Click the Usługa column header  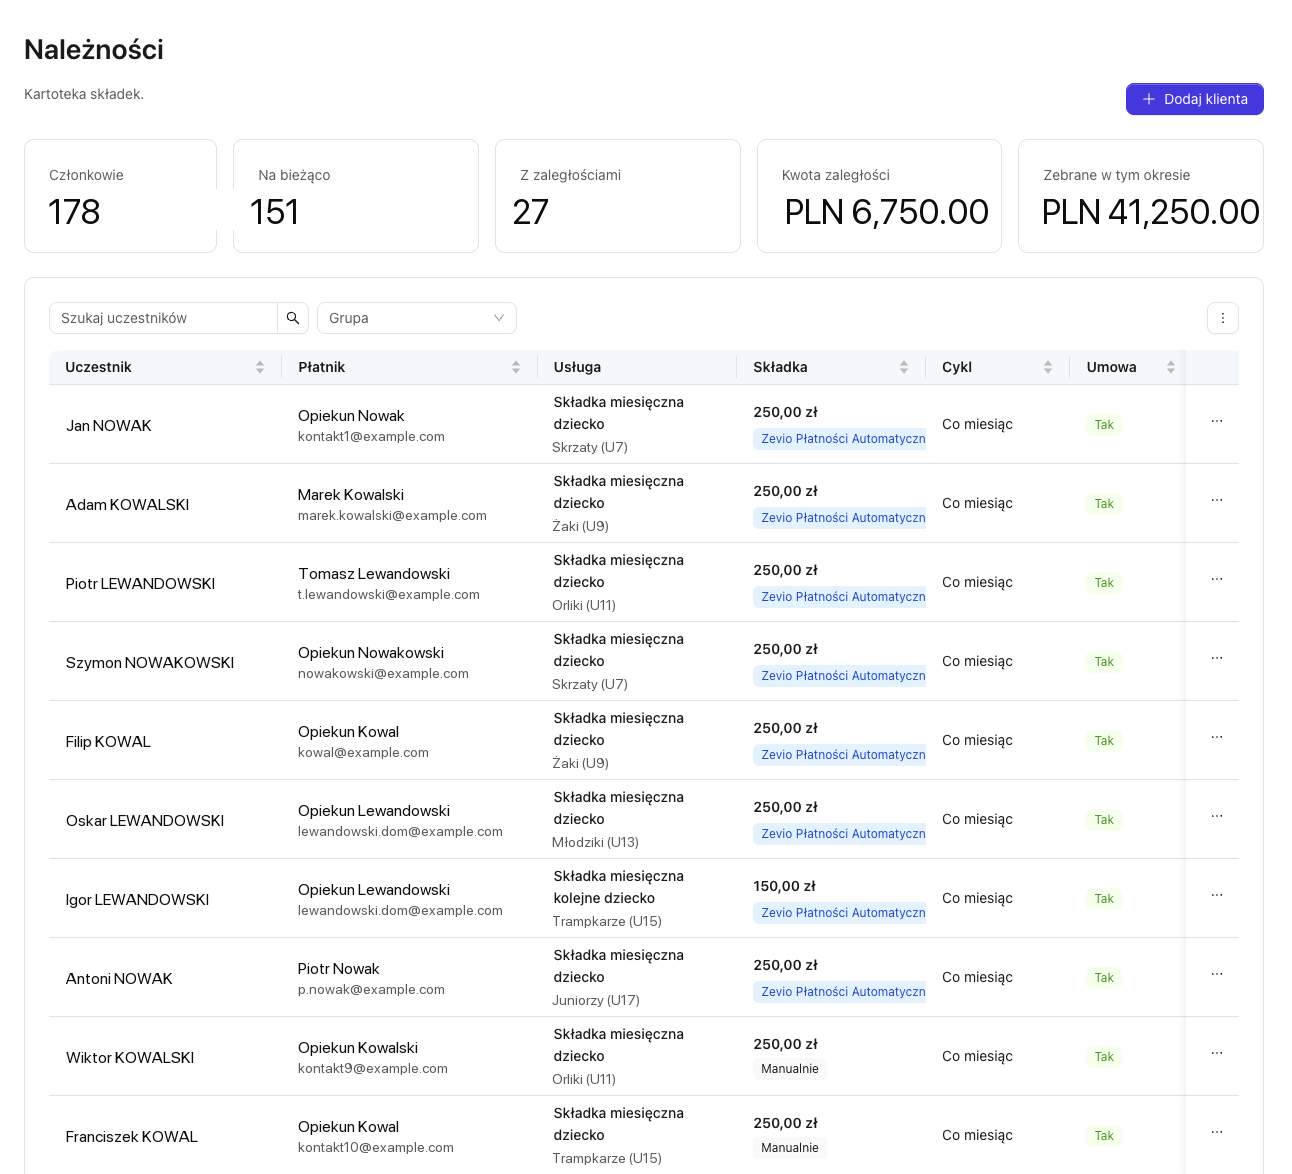pos(637,367)
